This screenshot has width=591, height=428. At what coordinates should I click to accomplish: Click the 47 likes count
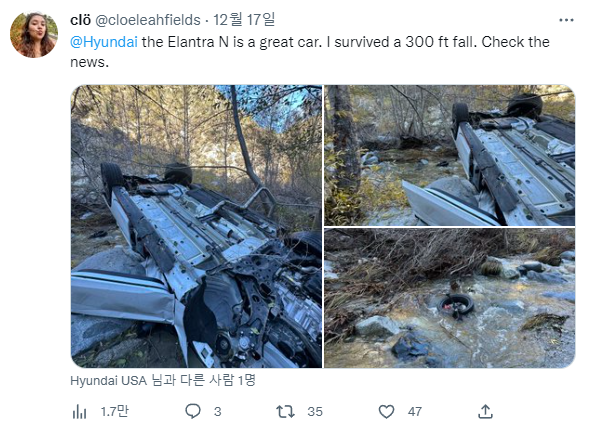[415, 411]
